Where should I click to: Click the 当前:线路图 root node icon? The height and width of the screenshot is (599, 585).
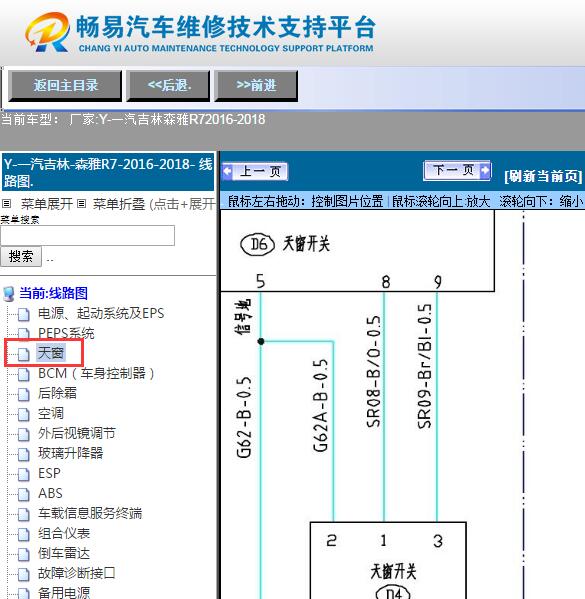(8, 294)
